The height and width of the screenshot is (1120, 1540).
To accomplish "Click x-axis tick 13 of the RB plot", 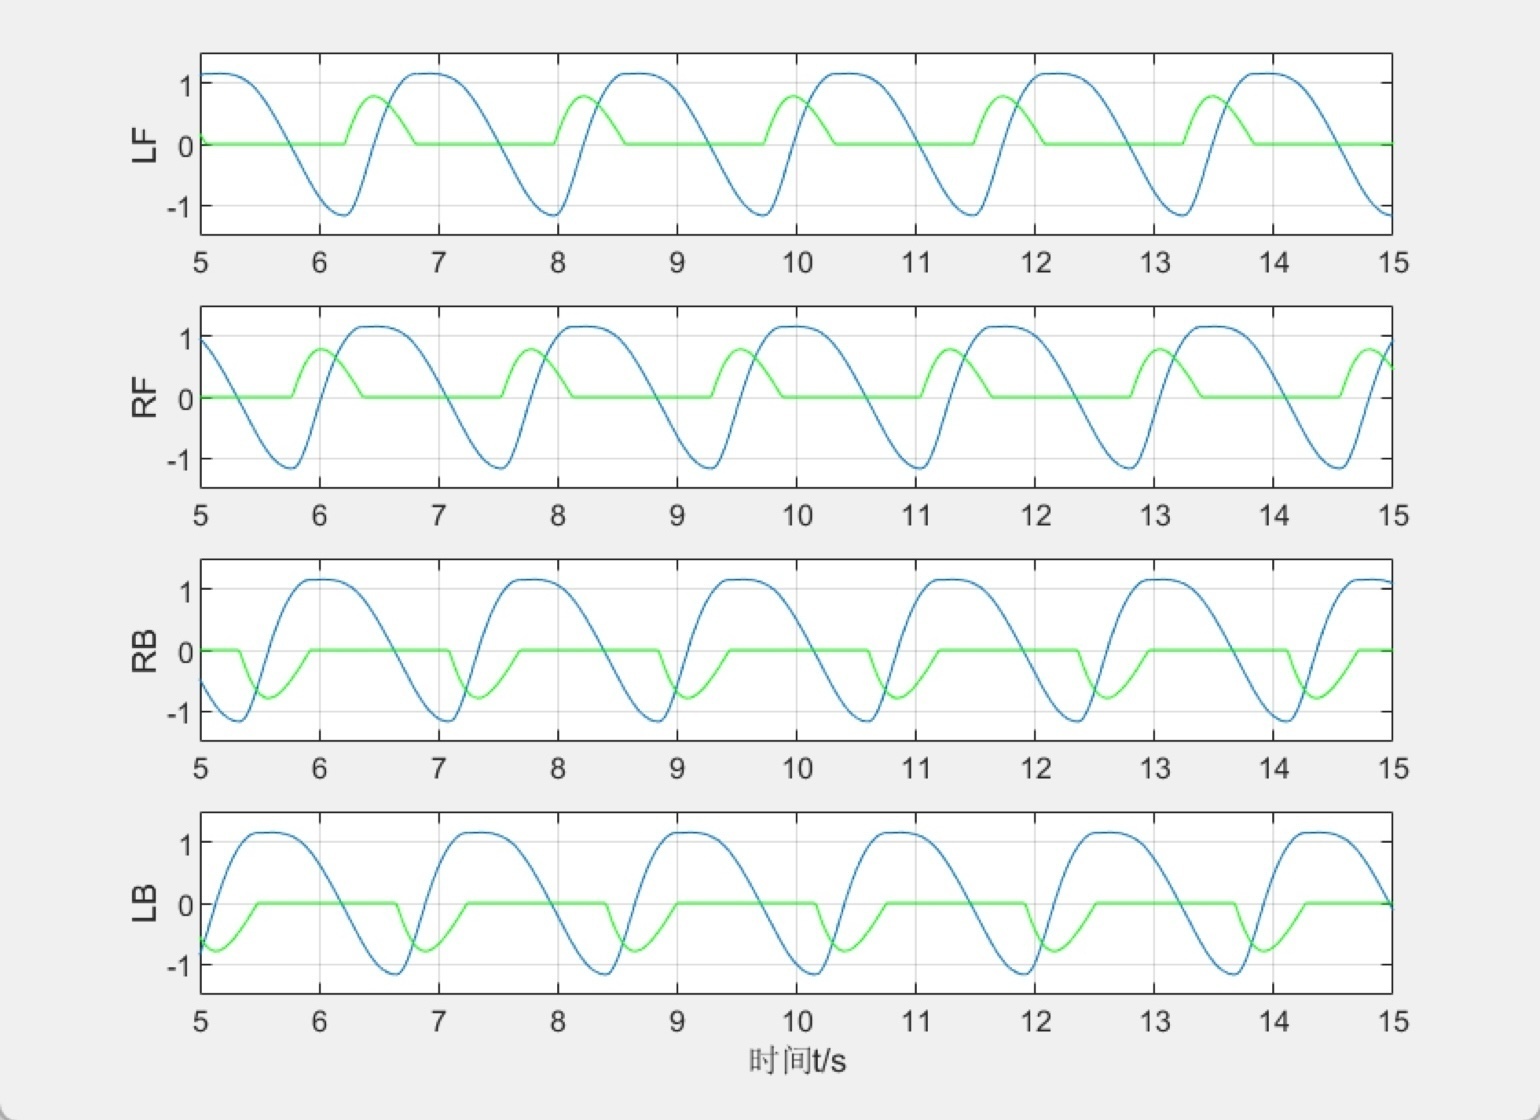I will [x=1154, y=769].
